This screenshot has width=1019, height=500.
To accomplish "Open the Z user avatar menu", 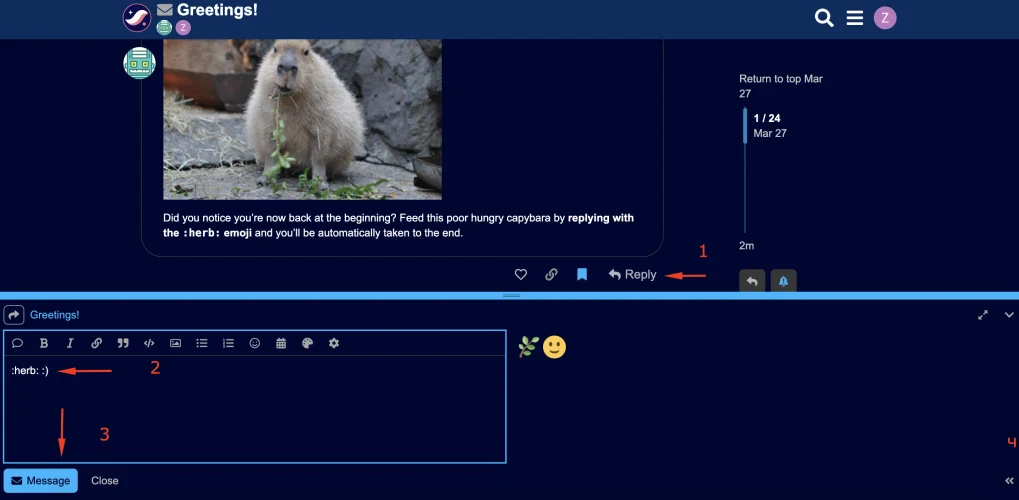I will 885,18.
